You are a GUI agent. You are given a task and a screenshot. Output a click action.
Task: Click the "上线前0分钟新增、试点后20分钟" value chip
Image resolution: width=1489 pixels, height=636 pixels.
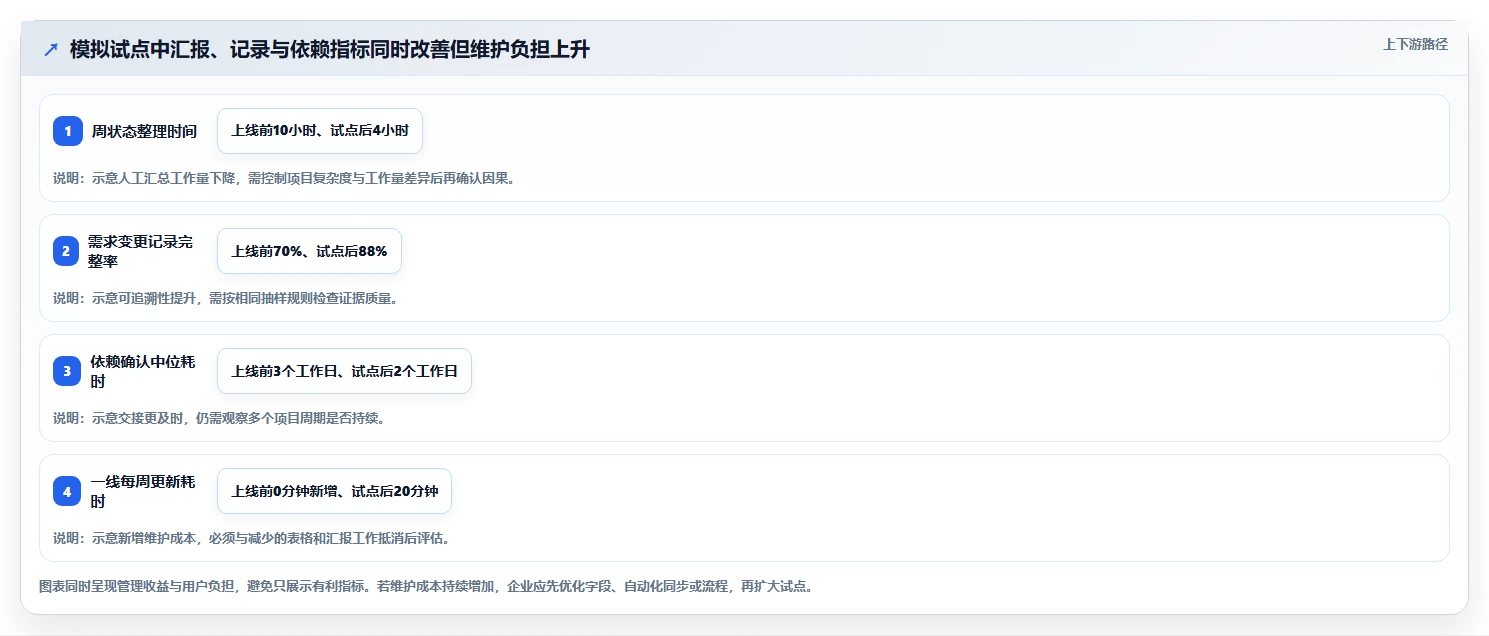334,491
